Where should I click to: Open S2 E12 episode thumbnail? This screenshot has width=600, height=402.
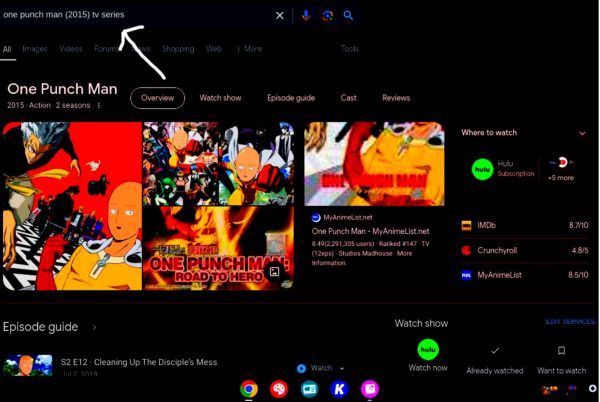pyautogui.click(x=28, y=365)
